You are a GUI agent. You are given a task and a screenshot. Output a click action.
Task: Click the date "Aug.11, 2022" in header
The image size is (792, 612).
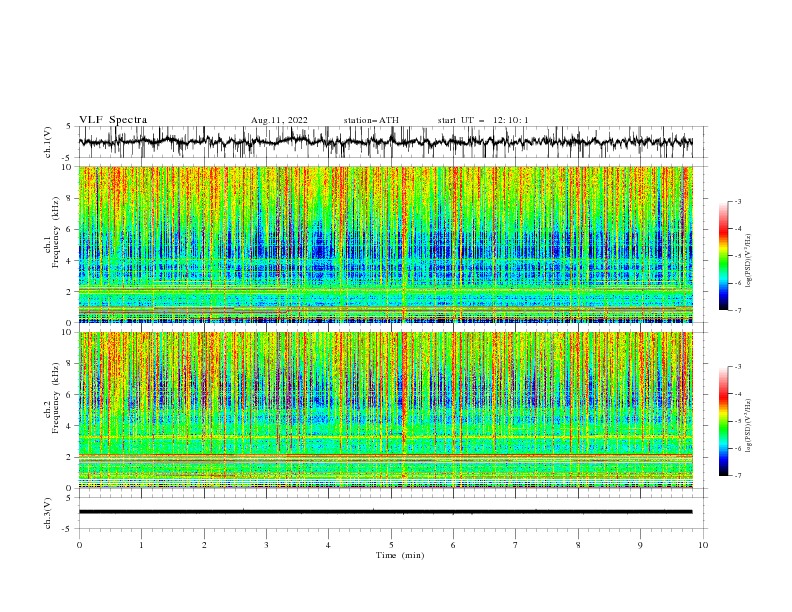coord(279,120)
